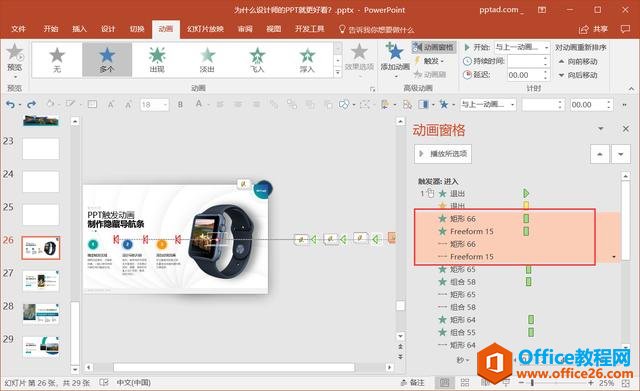The image size is (640, 391).
Task: Switch to 开始 (Home) ribbon tab
Action: [x=51, y=29]
